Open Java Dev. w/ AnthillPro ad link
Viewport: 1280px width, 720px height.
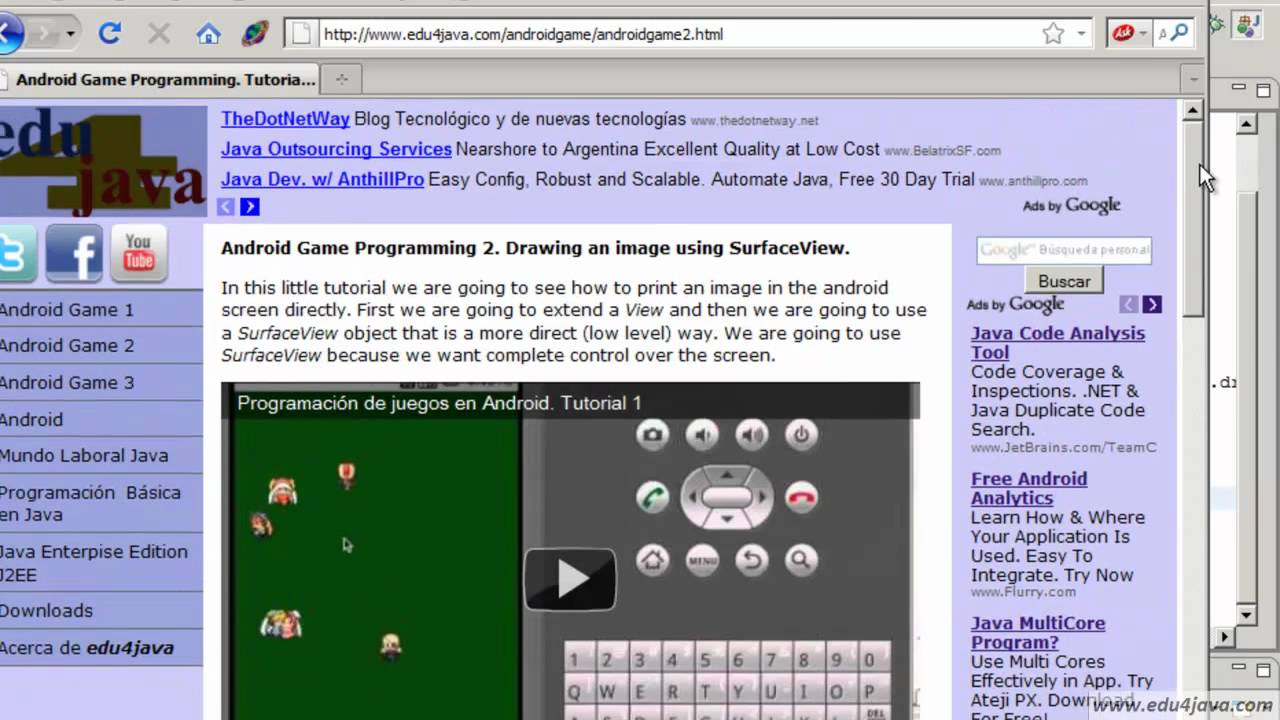322,179
